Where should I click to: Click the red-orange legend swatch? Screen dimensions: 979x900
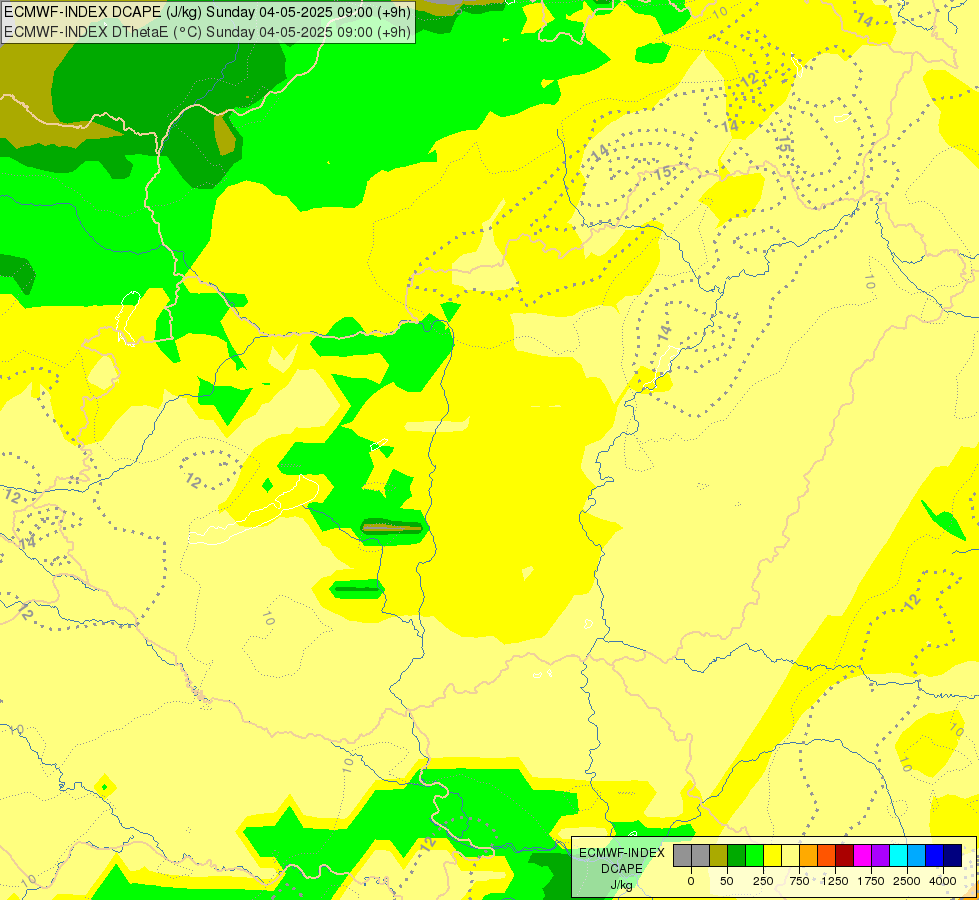[827, 855]
